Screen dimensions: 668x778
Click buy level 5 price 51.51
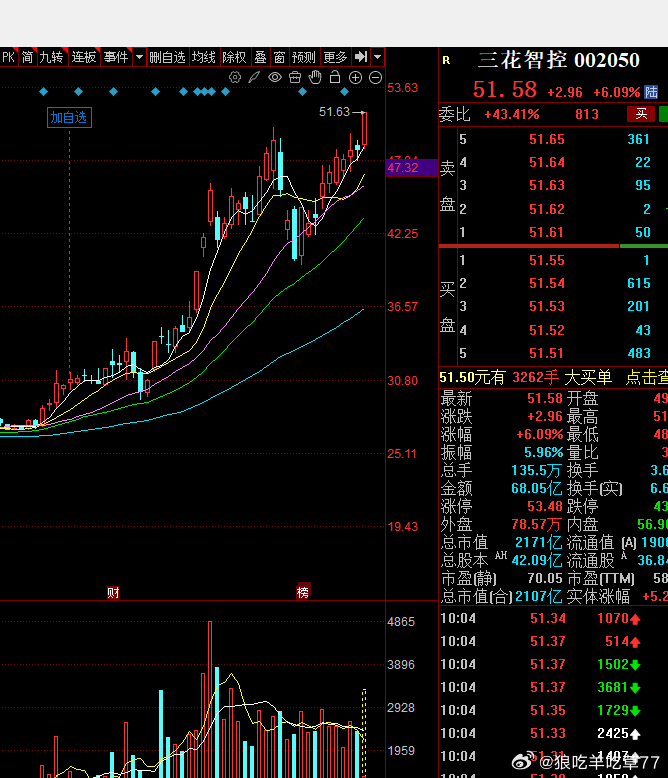[x=547, y=353]
